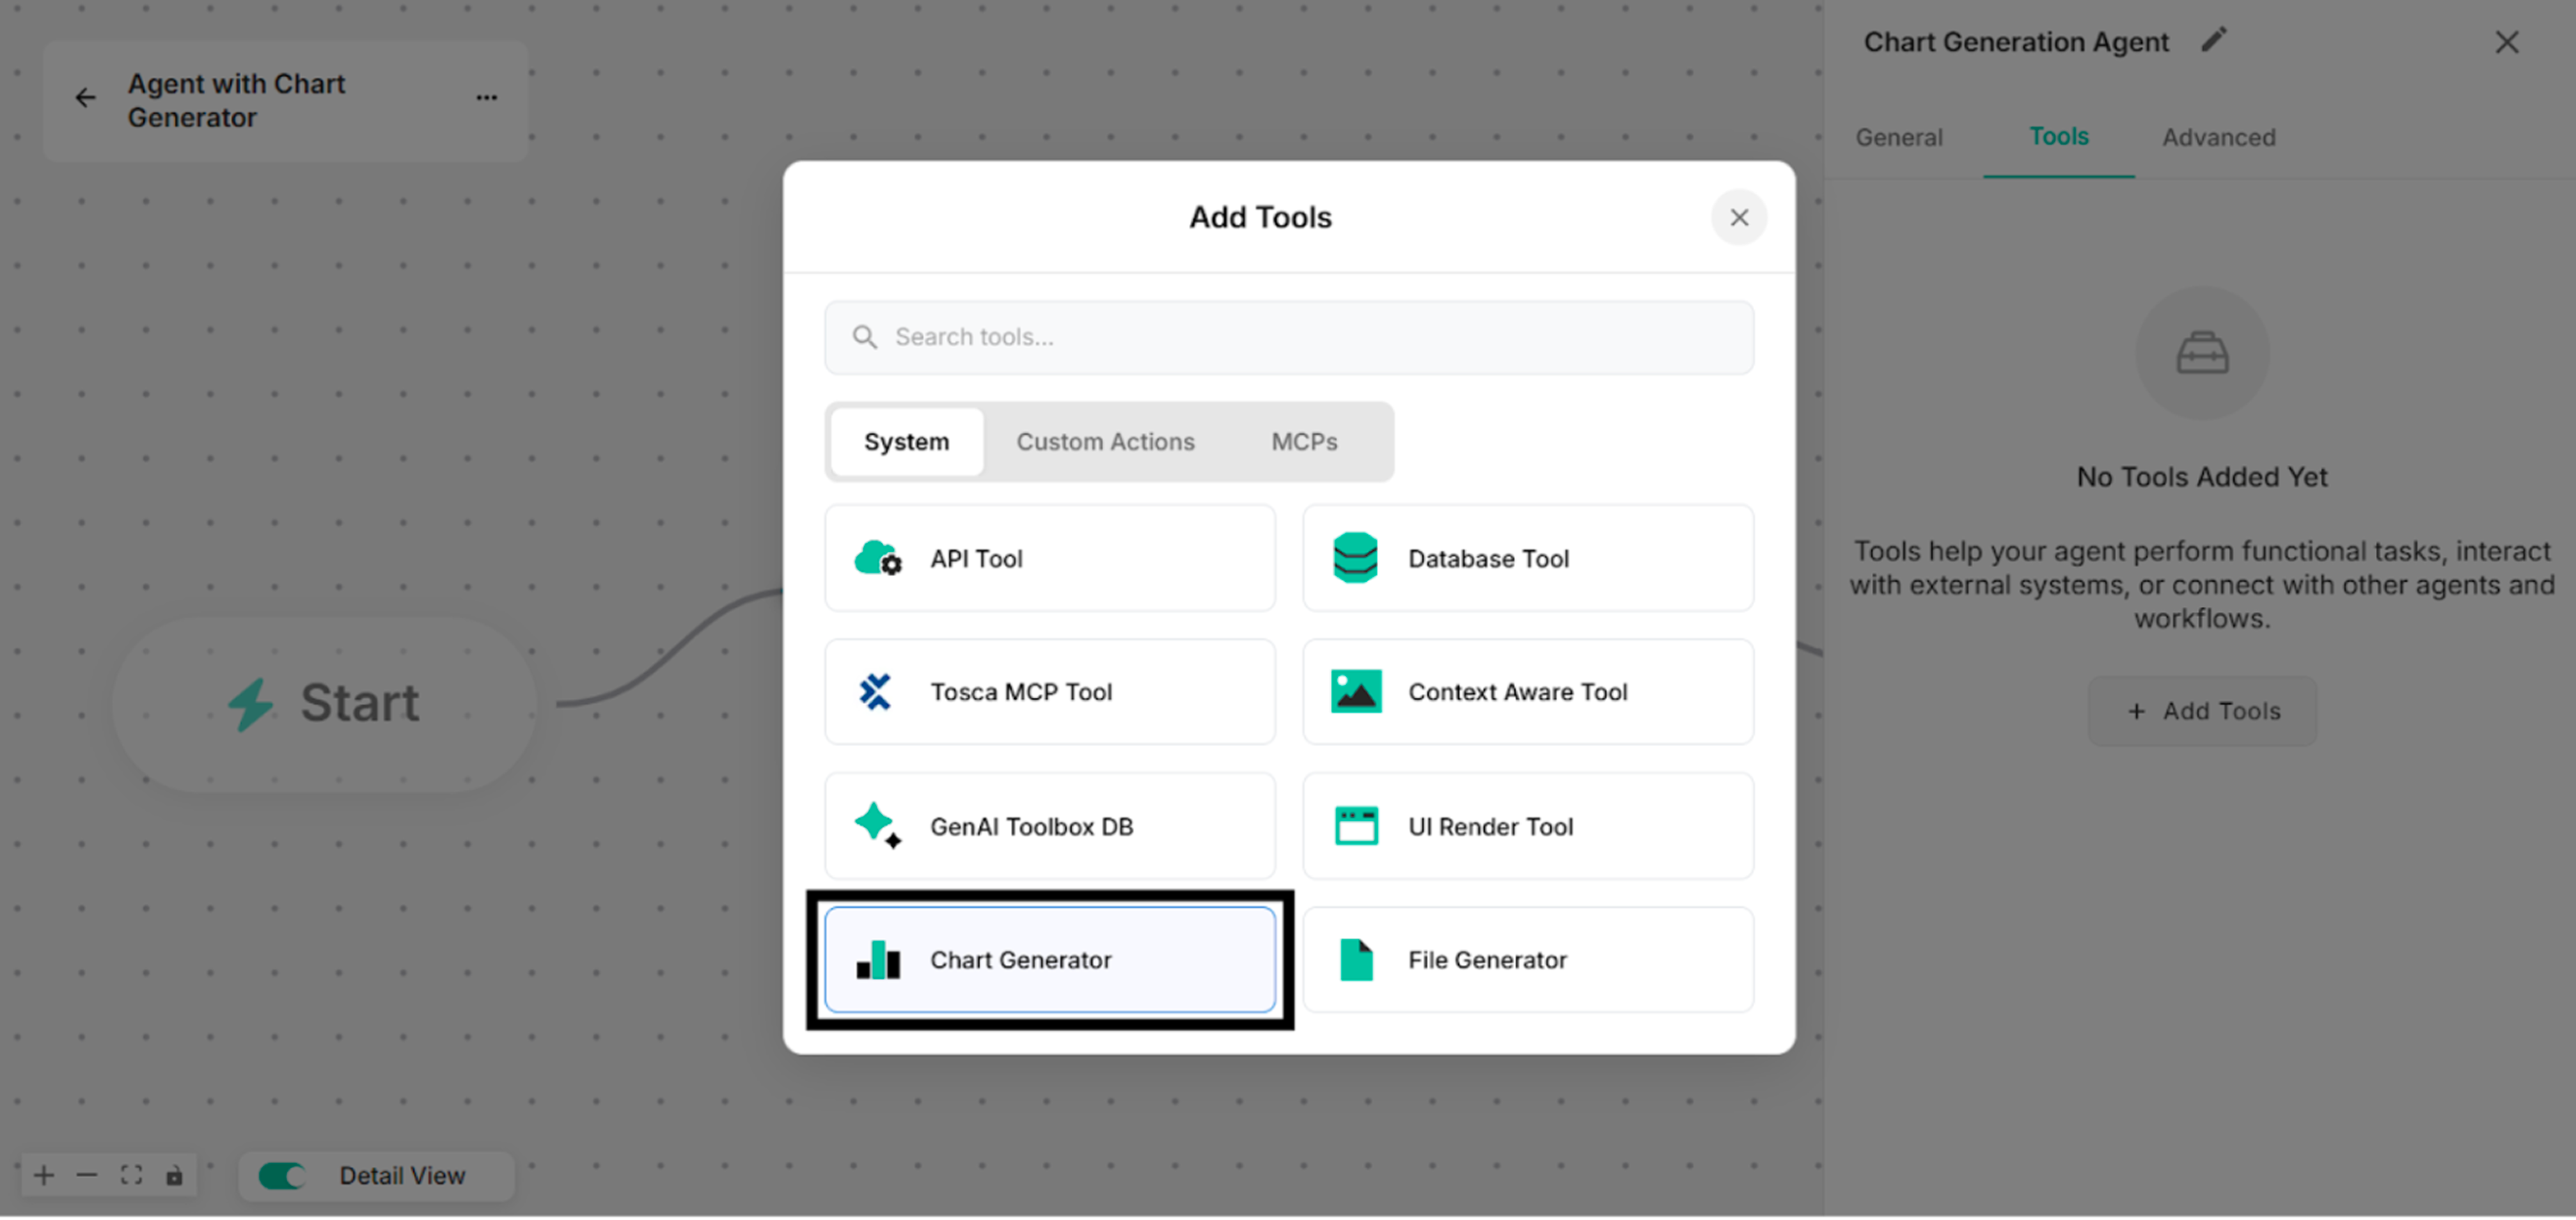
Task: Switch to the Custom Actions category
Action: [x=1105, y=441]
